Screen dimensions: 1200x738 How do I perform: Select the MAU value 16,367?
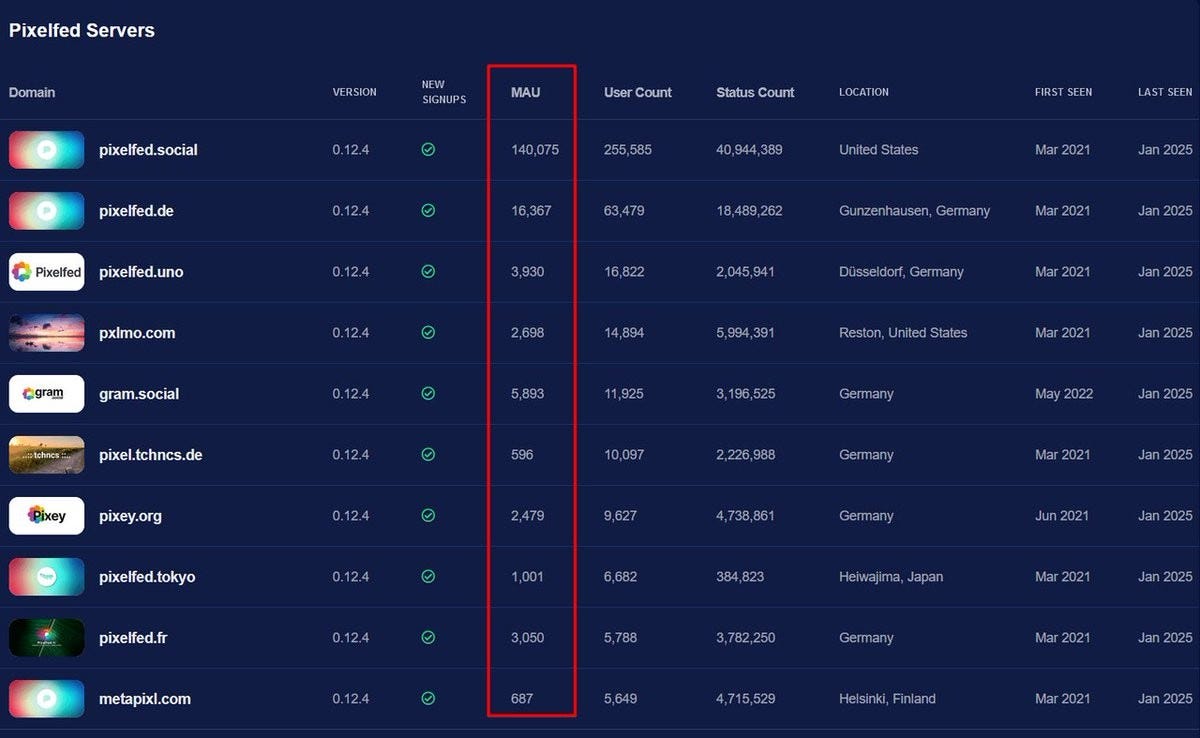coord(531,211)
